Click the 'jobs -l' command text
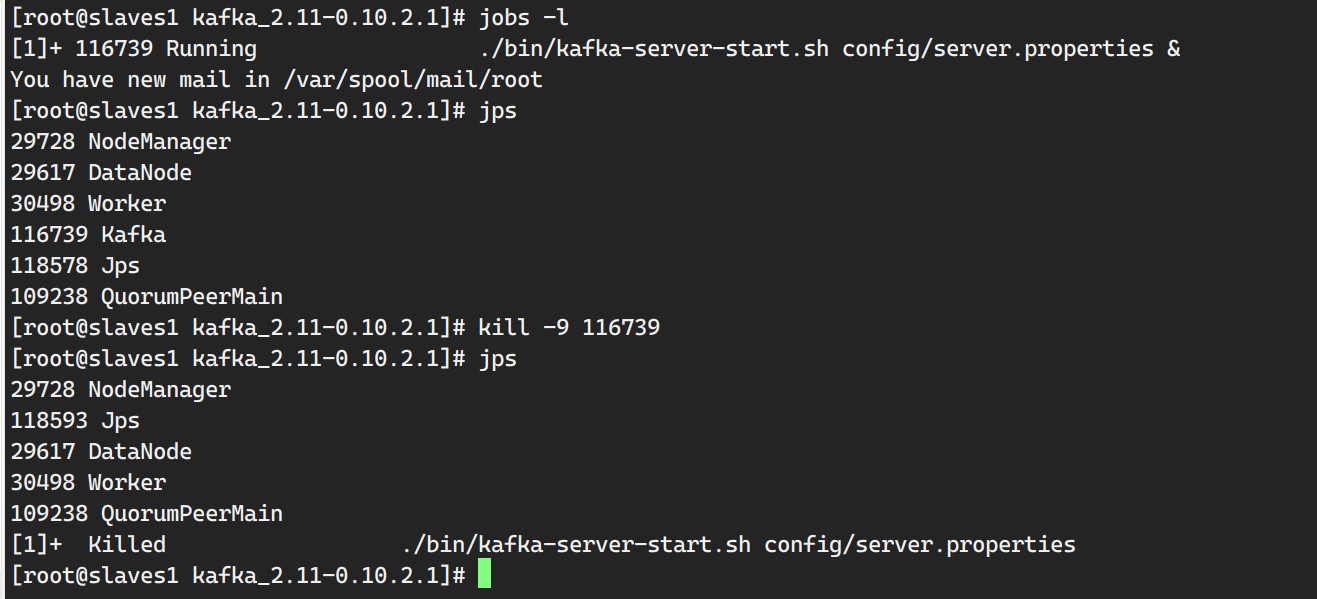Image resolution: width=1317 pixels, height=599 pixels. pyautogui.click(x=524, y=17)
